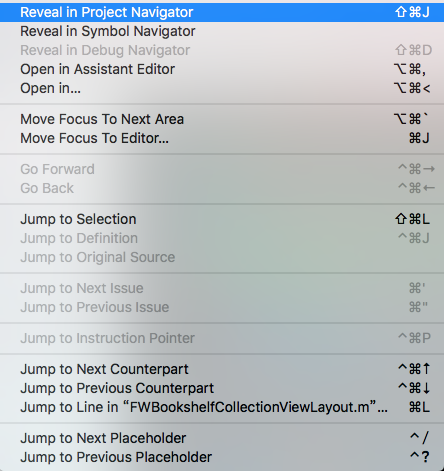Select Jump to Previous Counterpart
The width and height of the screenshot is (444, 471).
222,388
